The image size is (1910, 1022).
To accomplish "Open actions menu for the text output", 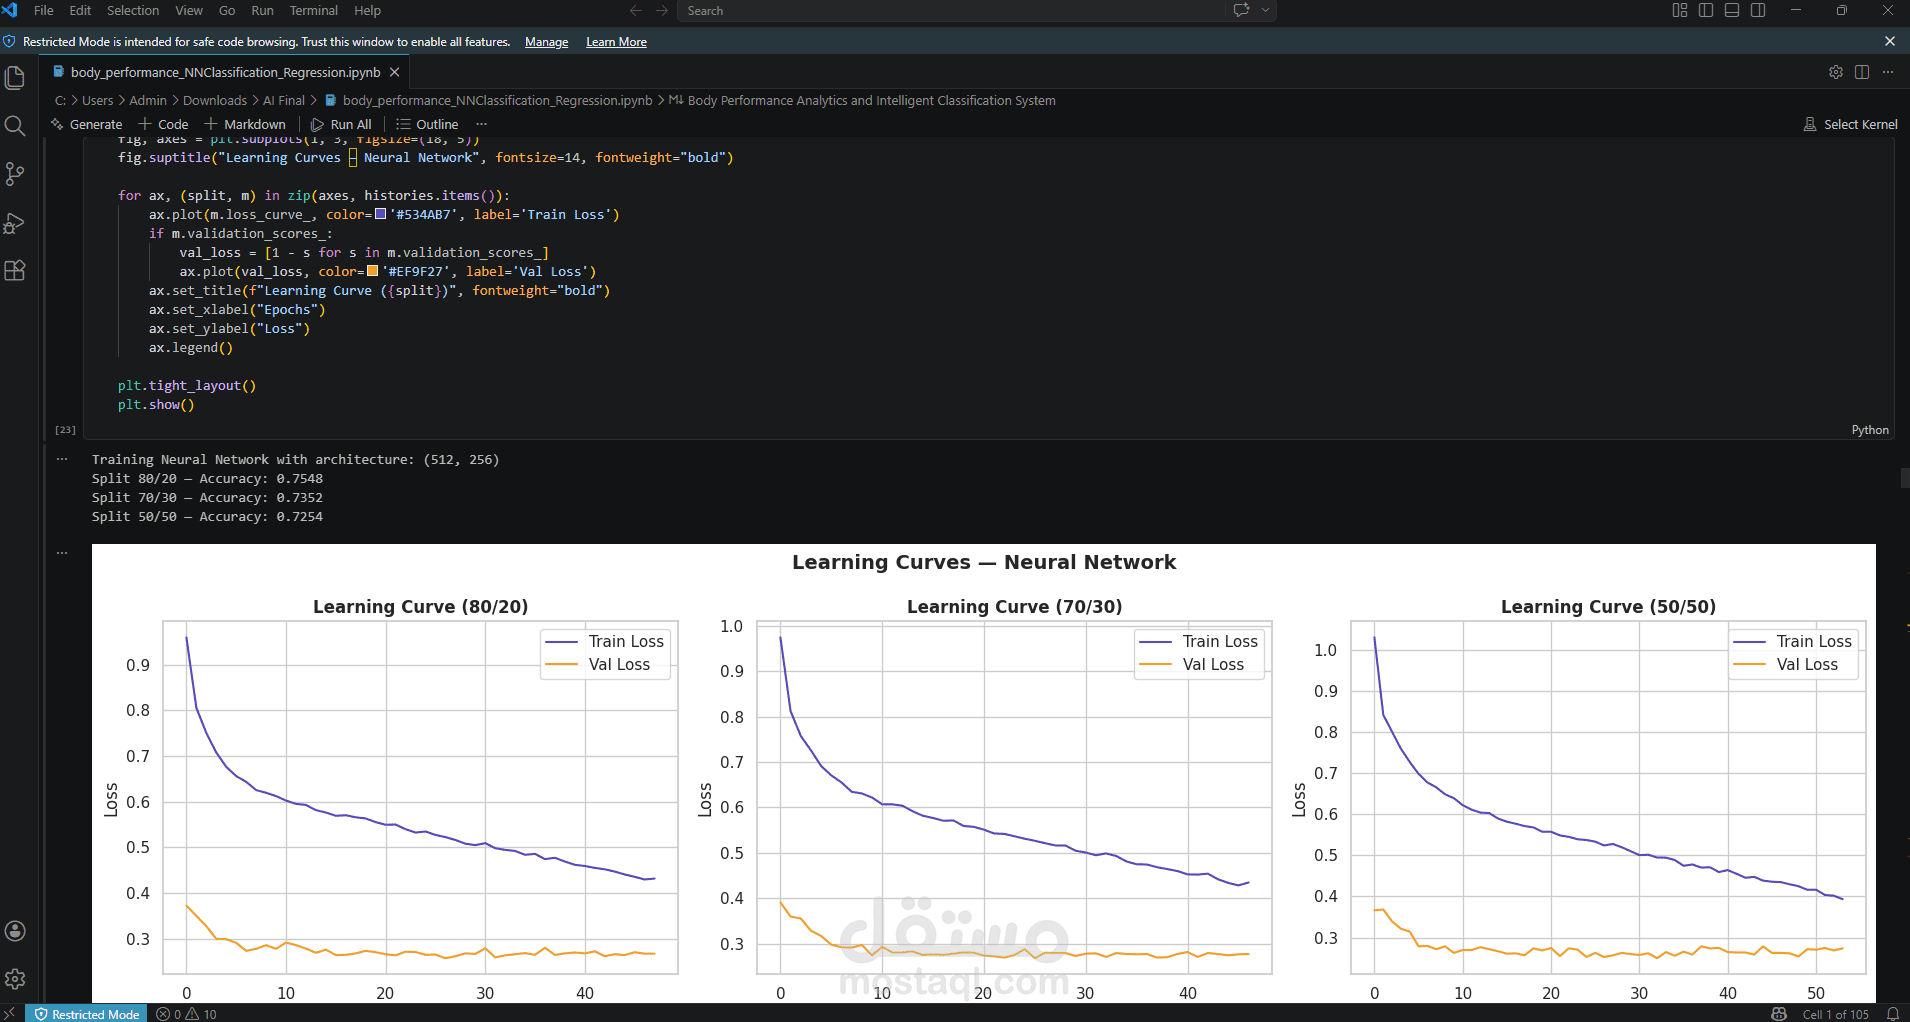I will pyautogui.click(x=62, y=459).
